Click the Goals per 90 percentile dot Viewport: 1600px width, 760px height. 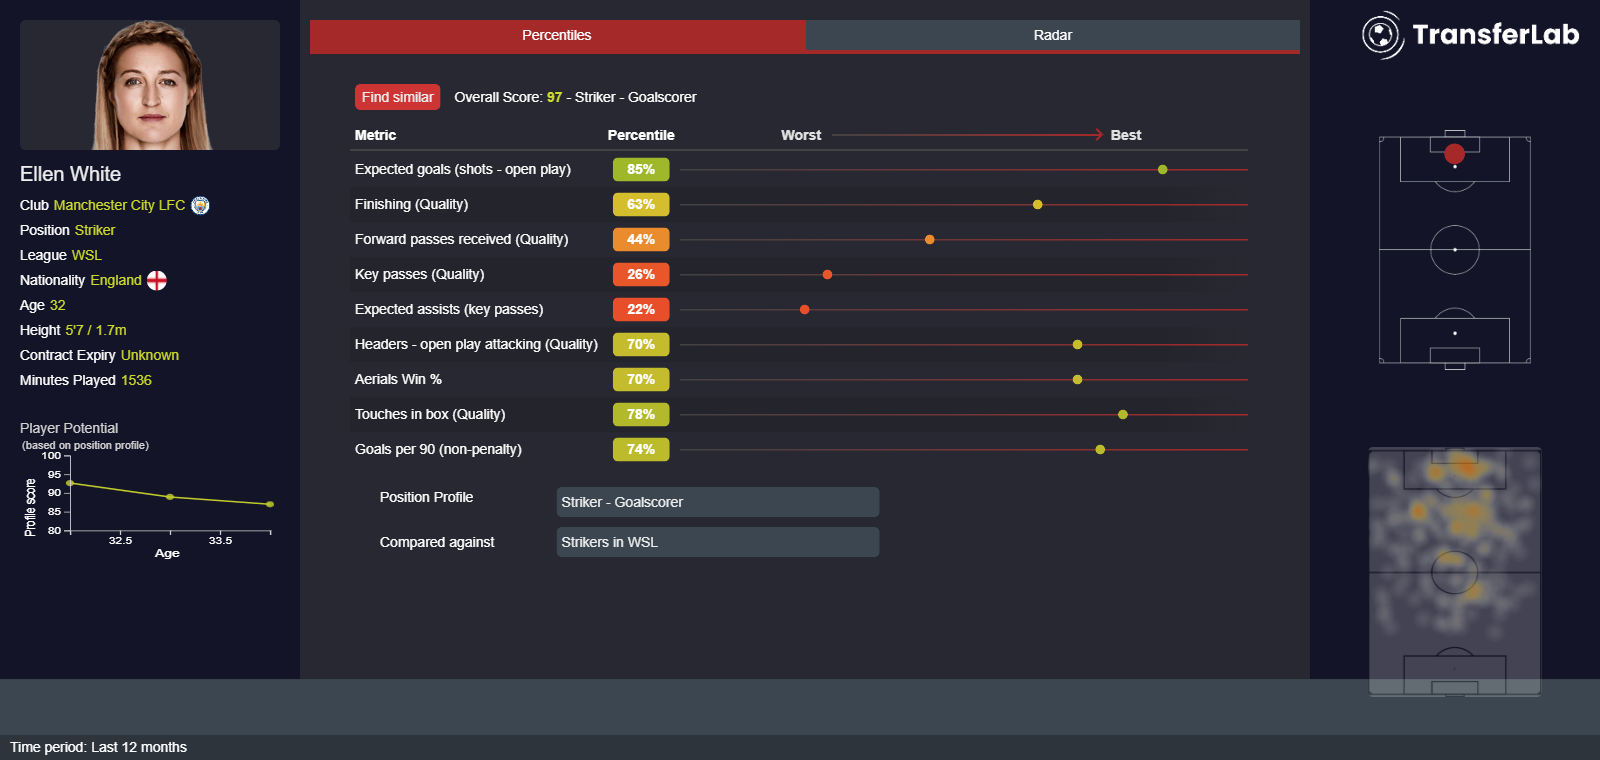1100,450
